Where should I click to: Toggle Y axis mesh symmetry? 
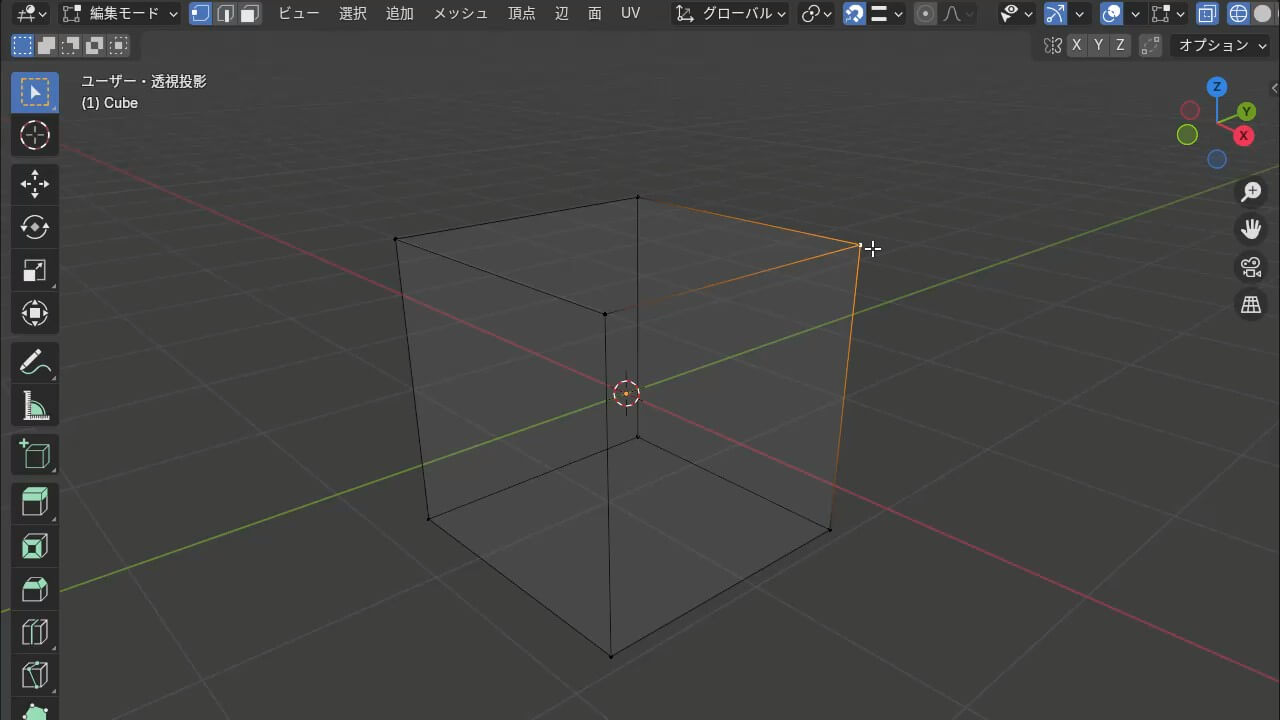(x=1098, y=45)
